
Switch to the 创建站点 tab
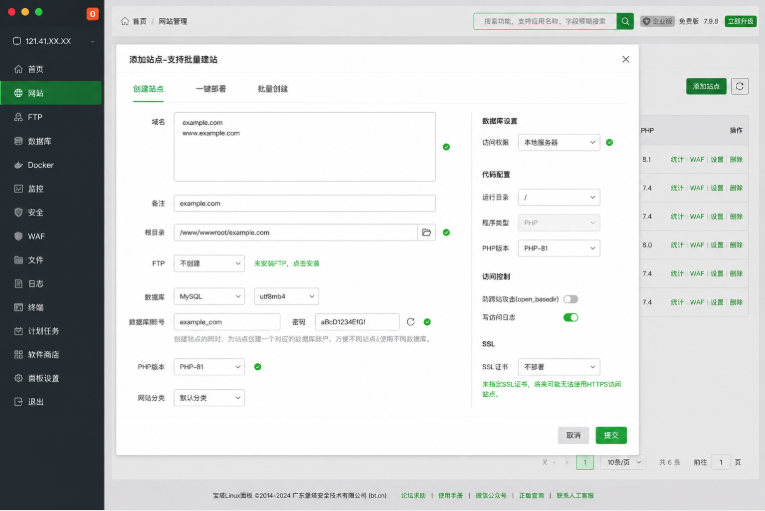148,89
